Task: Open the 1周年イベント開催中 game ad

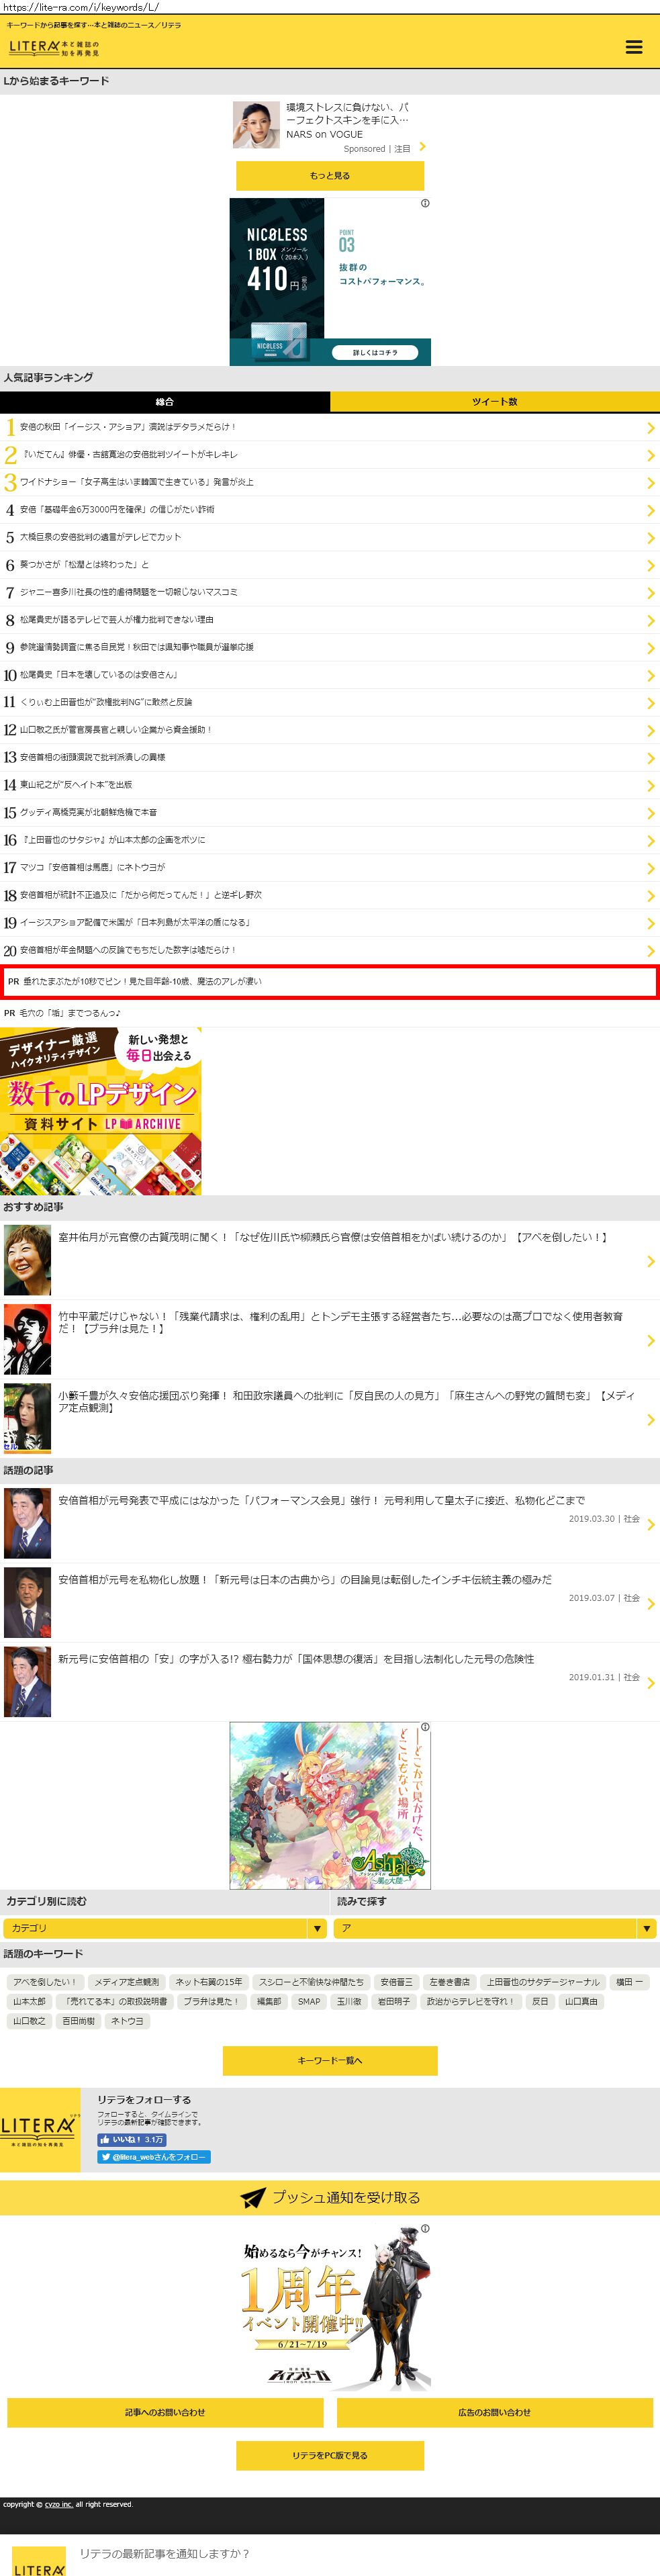Action: pyautogui.click(x=330, y=2308)
